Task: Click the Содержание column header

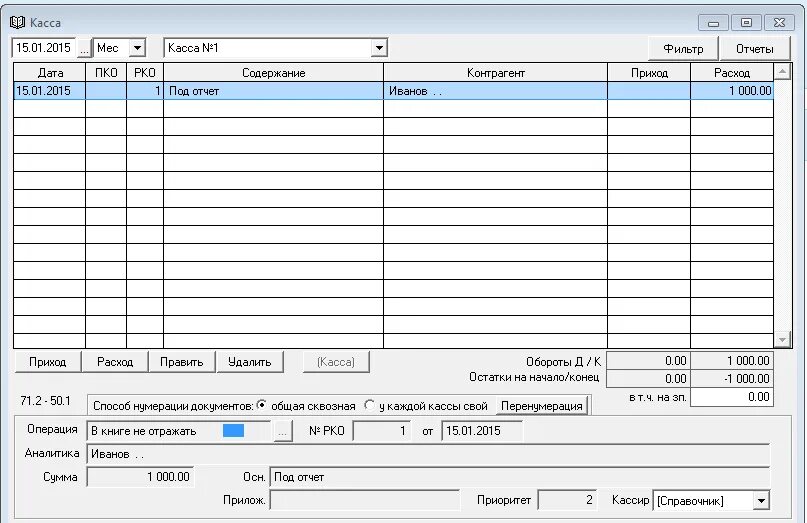Action: pyautogui.click(x=273, y=73)
